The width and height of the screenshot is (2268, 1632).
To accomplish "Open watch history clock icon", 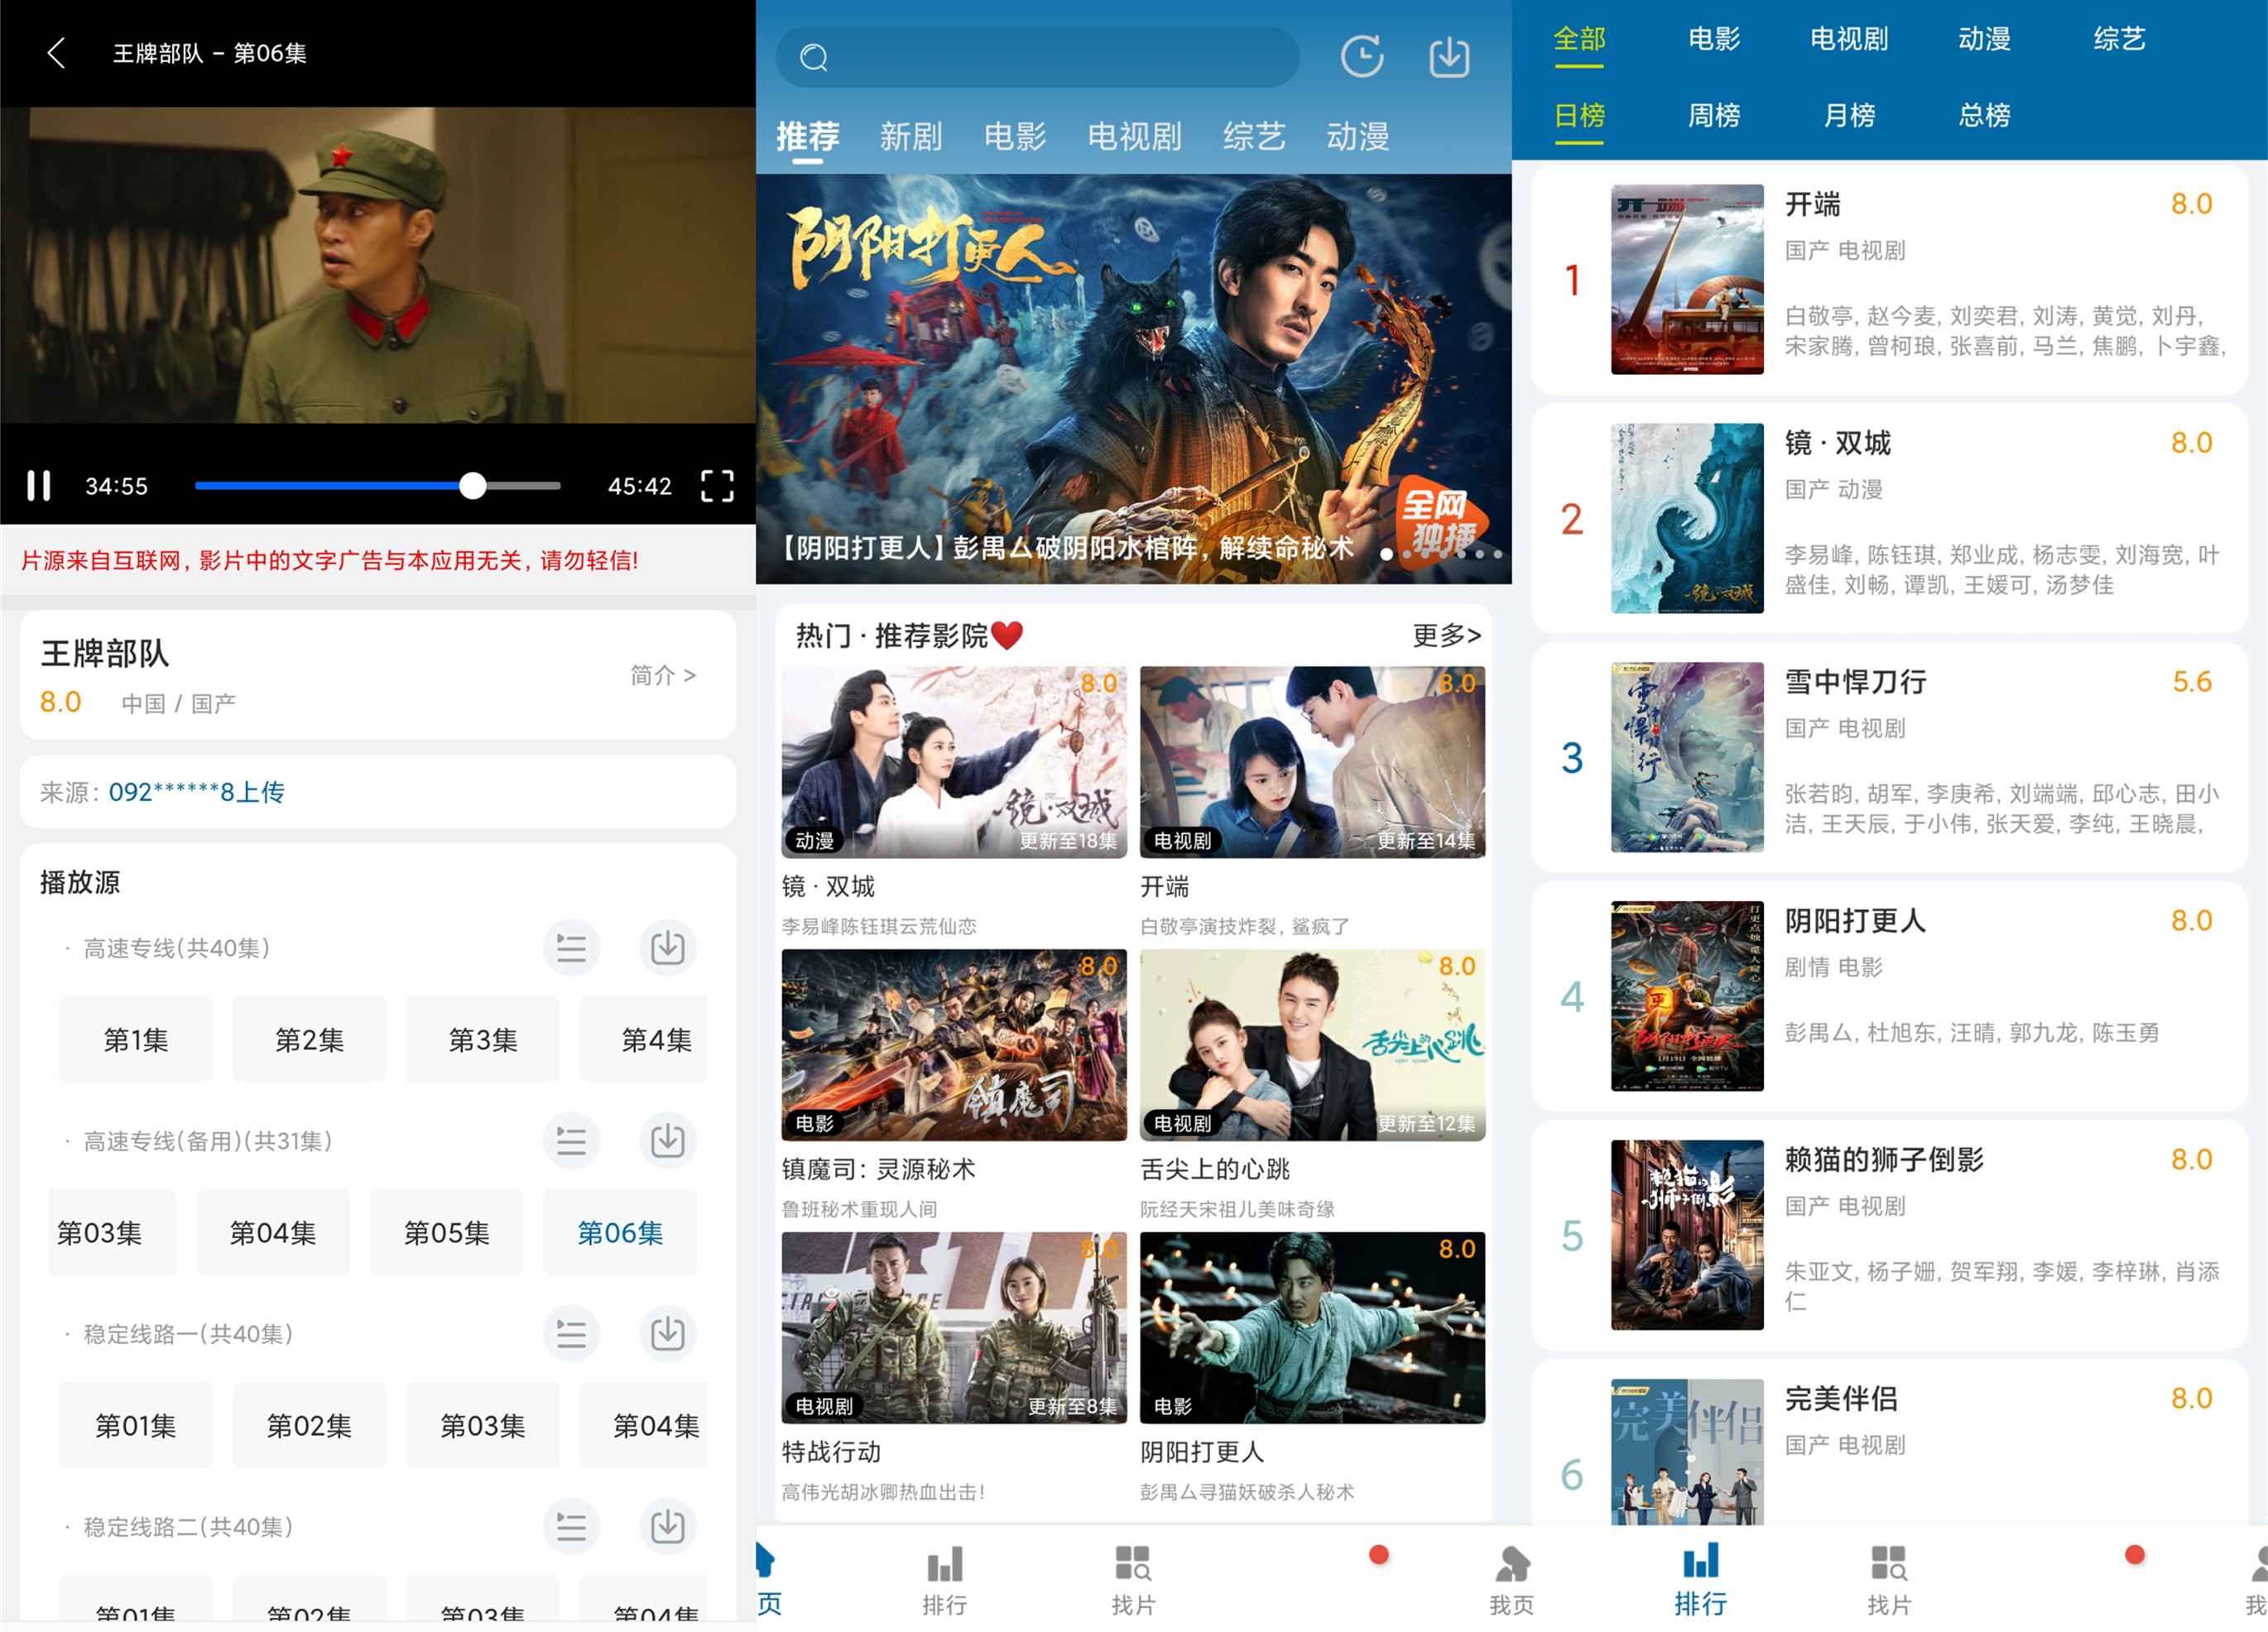I will tap(1362, 57).
